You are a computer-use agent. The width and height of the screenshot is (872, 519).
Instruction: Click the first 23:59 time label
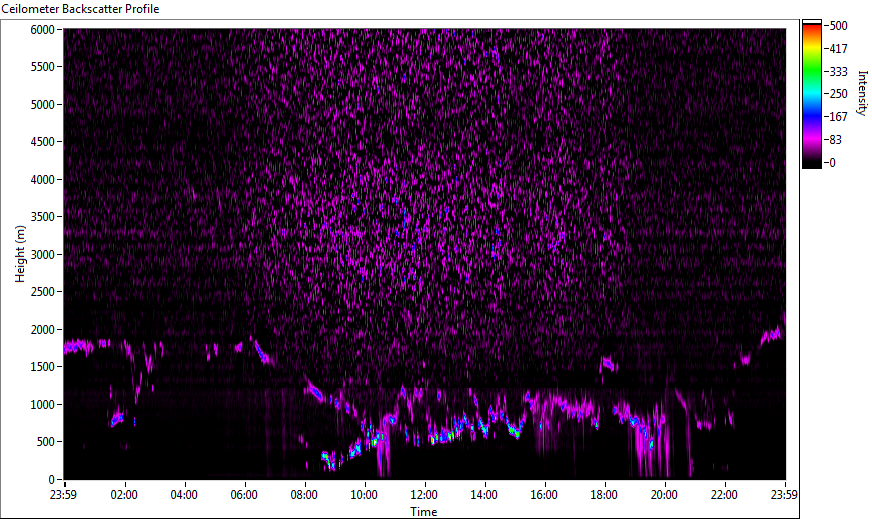tap(64, 495)
